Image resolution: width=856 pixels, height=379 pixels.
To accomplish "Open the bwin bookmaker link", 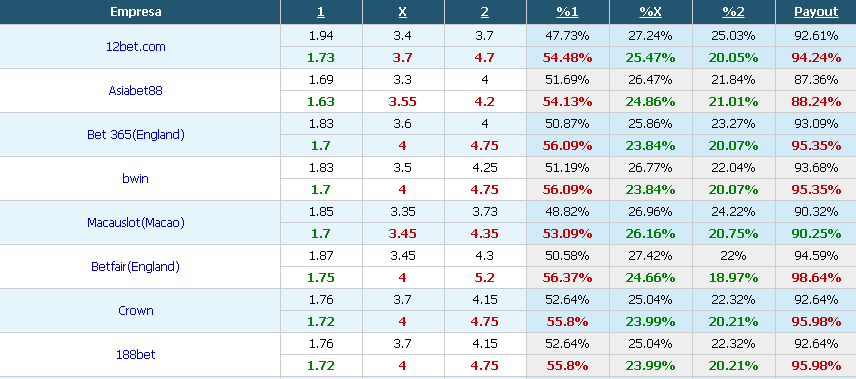I will tap(135, 179).
